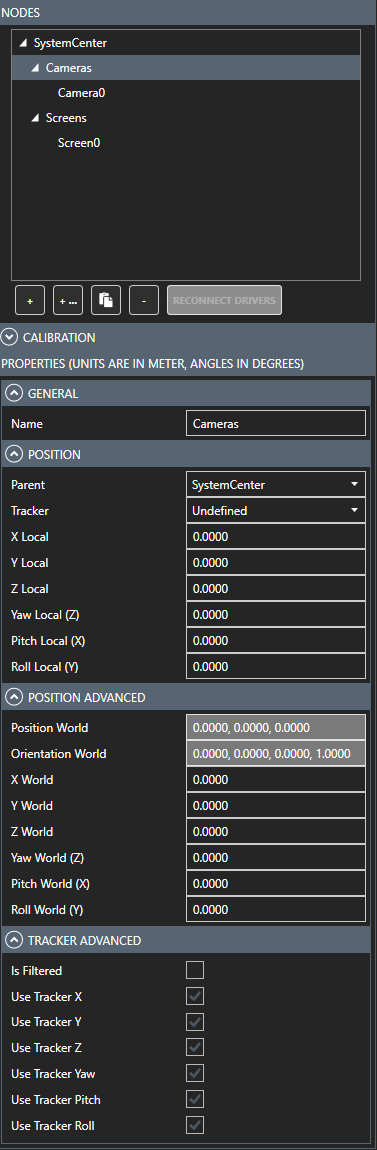This screenshot has width=377, height=1150.
Task: Click the Z World value field
Action: [x=276, y=832]
